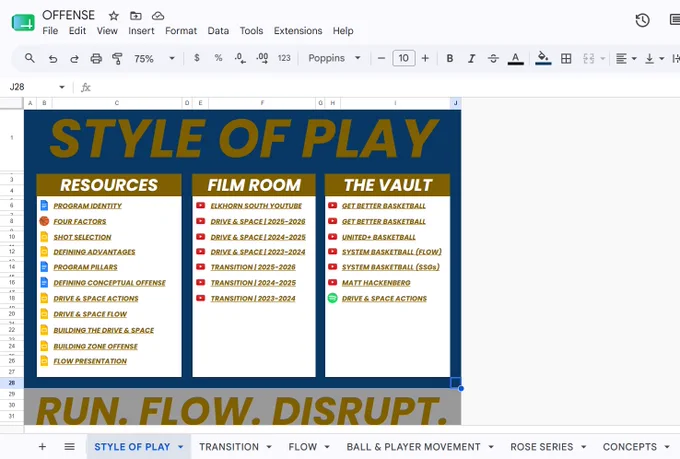The width and height of the screenshot is (680, 459).
Task: Undo the last action
Action: pos(52,58)
